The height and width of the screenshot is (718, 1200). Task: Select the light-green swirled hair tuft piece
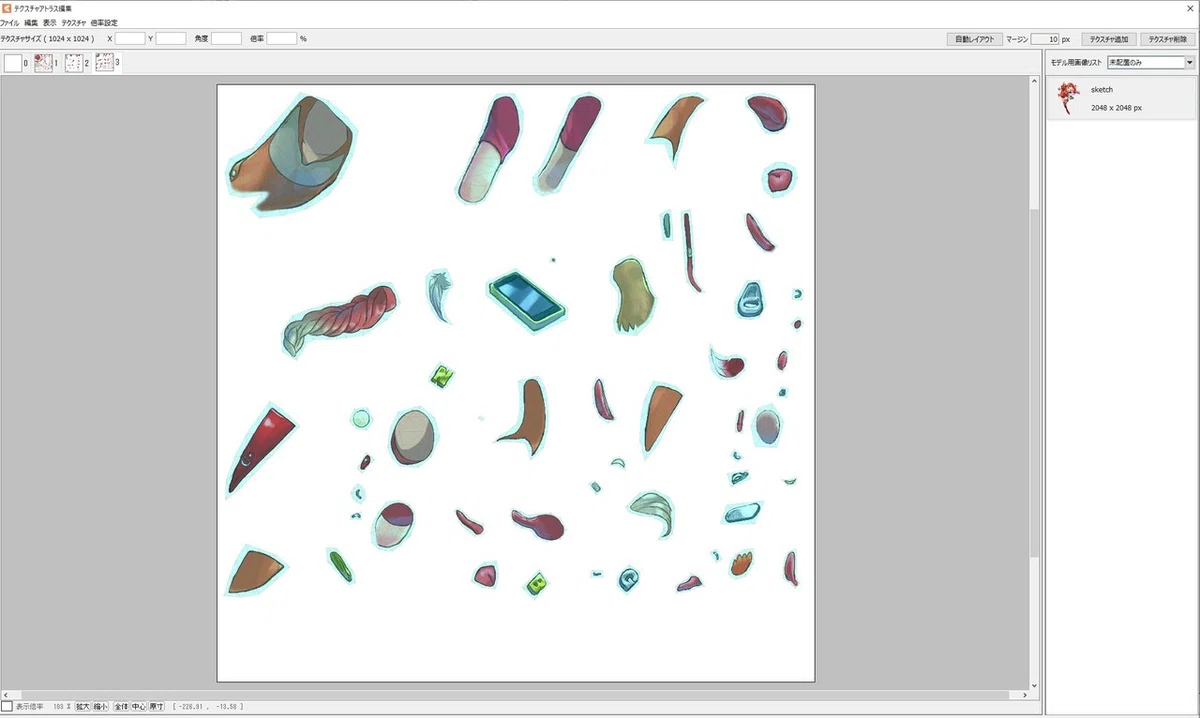[652, 512]
